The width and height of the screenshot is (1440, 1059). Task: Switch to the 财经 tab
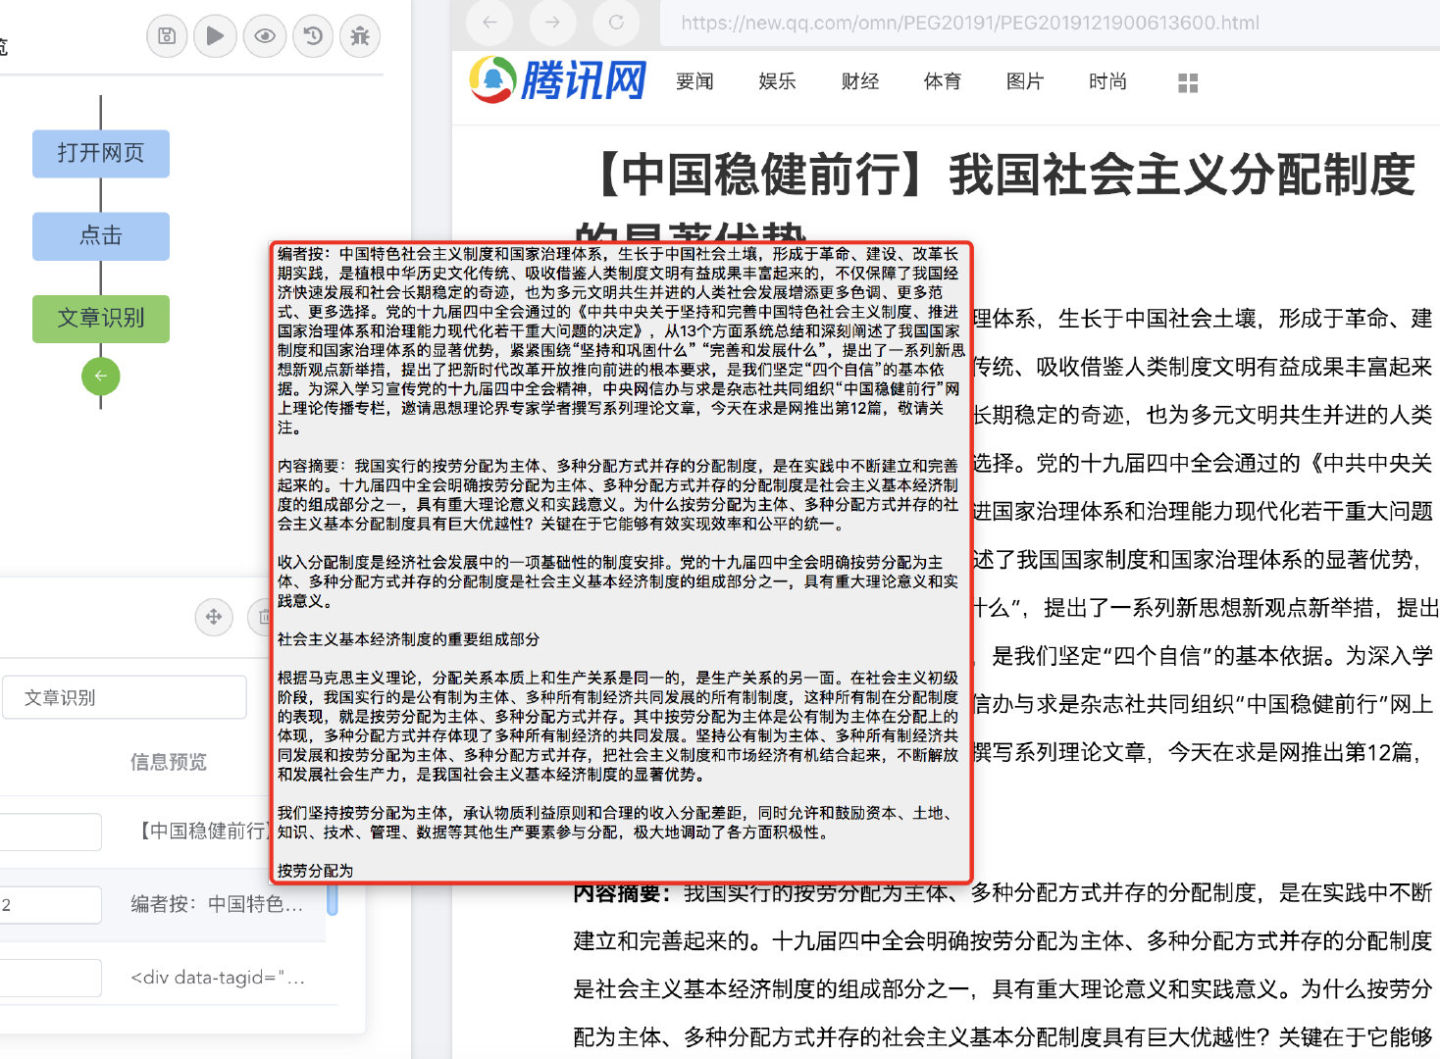click(859, 82)
